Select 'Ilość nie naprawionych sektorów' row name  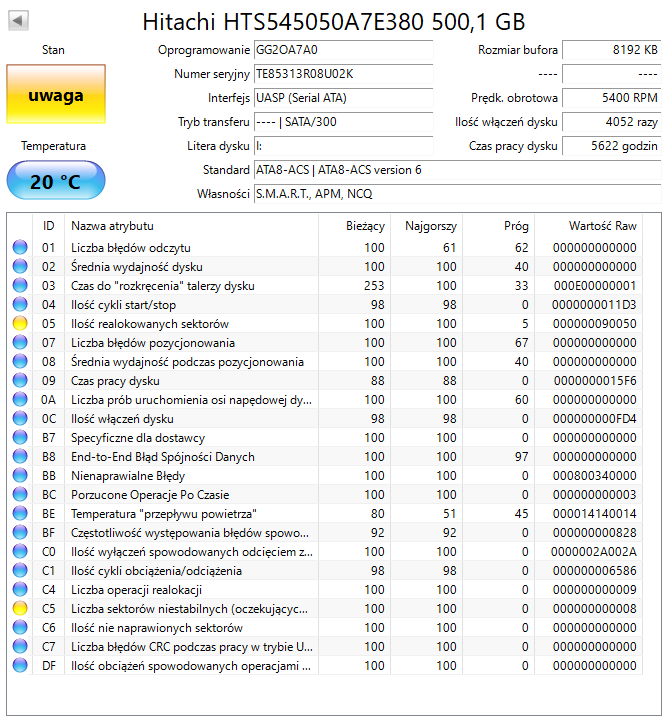click(157, 628)
